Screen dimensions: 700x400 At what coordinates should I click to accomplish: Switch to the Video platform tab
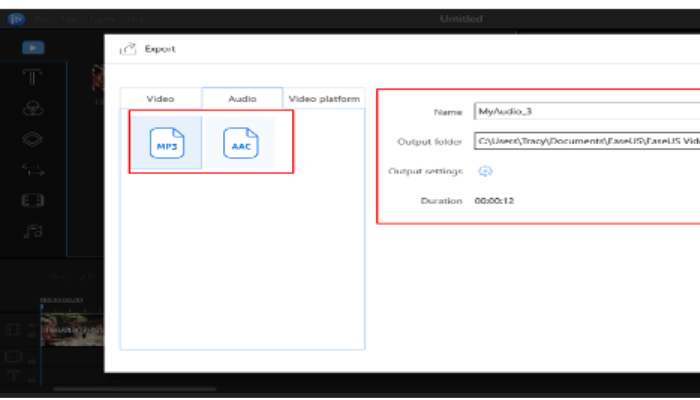pyautogui.click(x=324, y=99)
